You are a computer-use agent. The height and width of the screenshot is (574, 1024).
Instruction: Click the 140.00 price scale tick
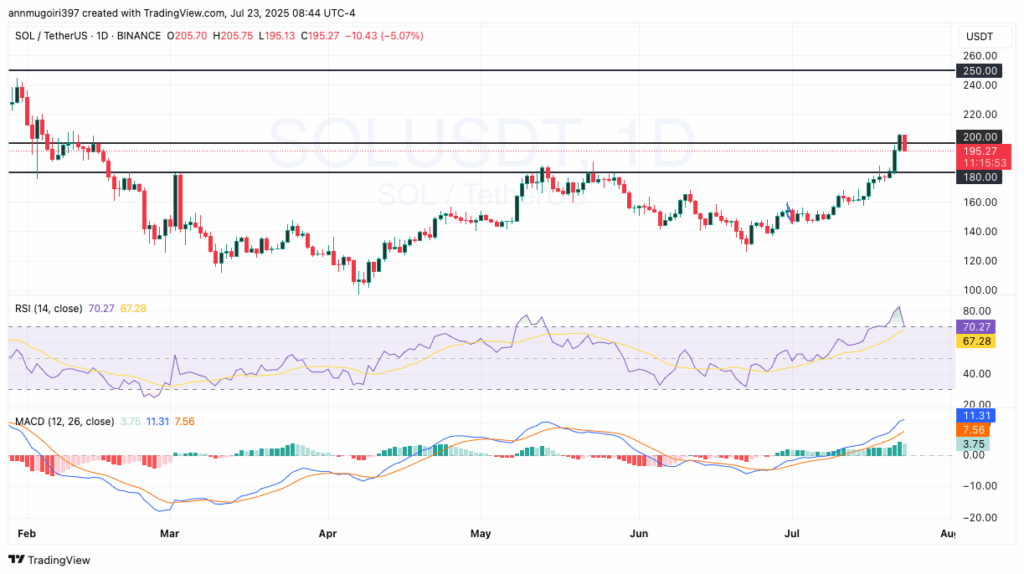980,231
